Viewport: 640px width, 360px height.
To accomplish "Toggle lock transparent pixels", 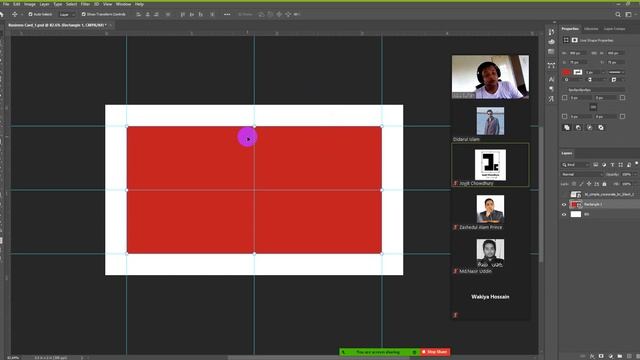I will pos(574,184).
